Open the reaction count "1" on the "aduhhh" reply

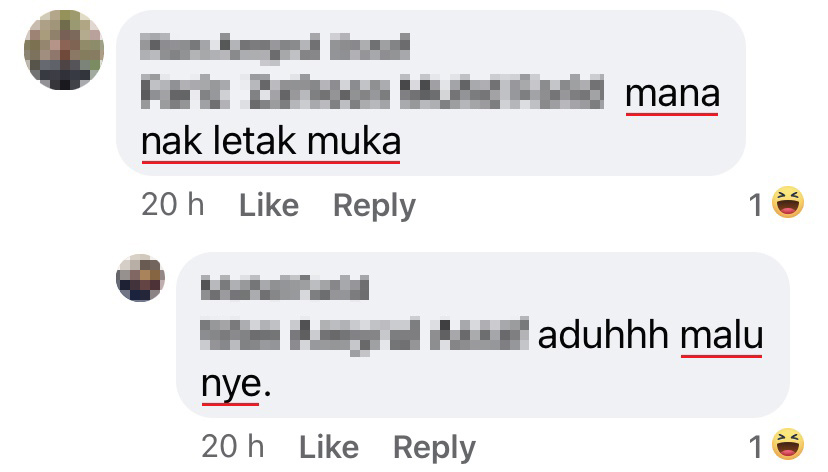[756, 447]
